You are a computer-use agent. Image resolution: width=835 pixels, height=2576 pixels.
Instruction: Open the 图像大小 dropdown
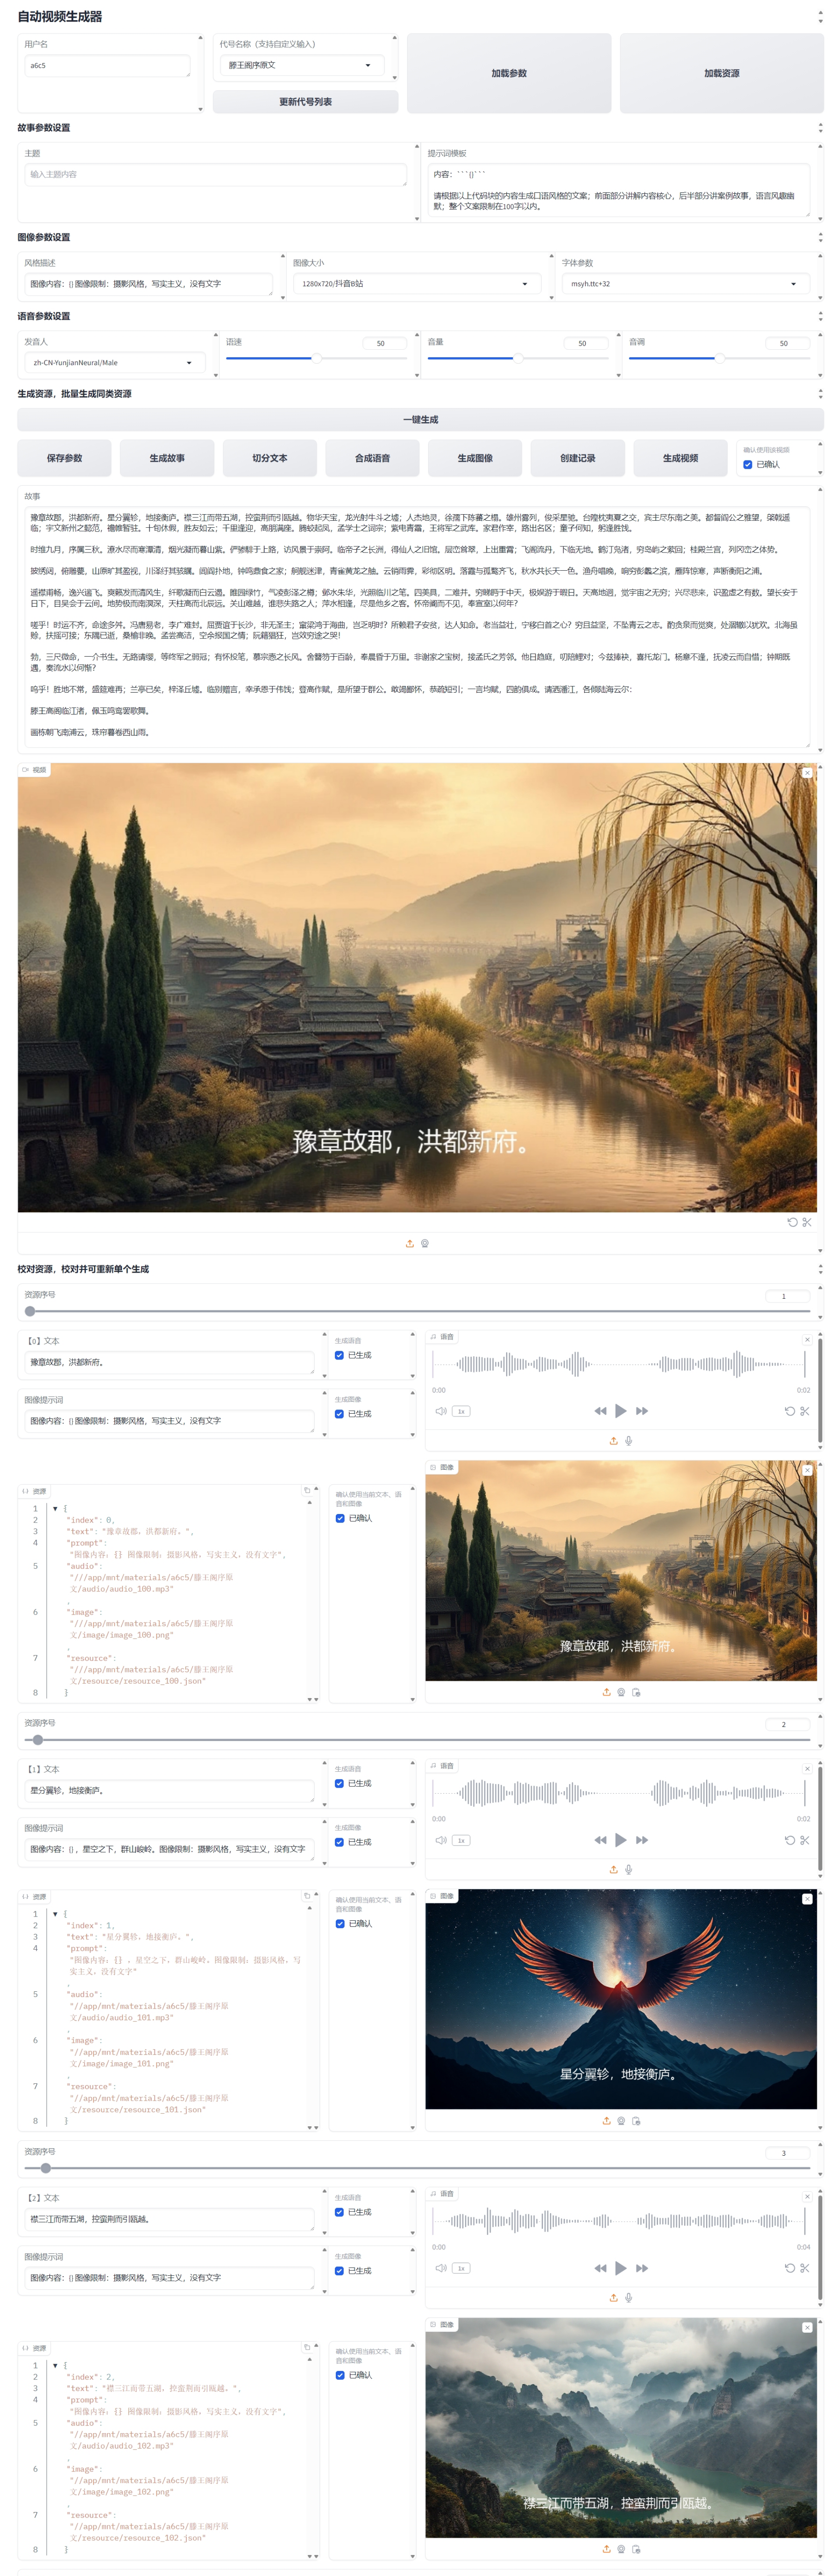tap(416, 284)
